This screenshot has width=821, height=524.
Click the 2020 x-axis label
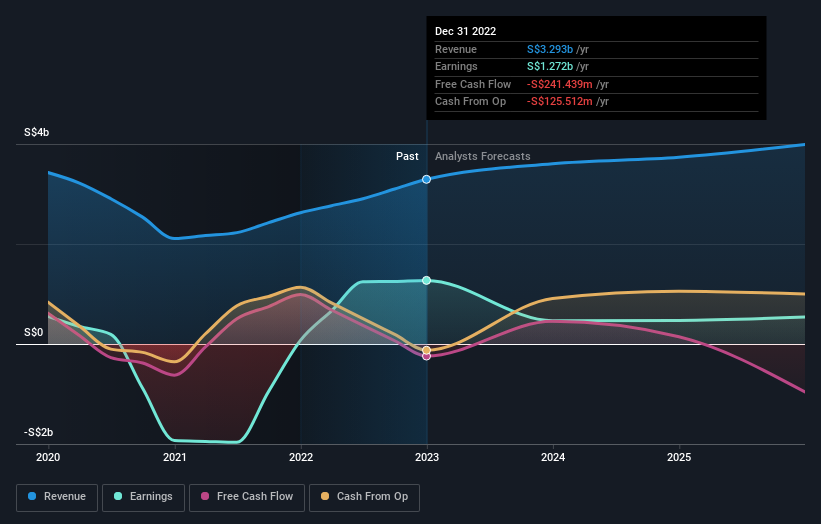[48, 458]
